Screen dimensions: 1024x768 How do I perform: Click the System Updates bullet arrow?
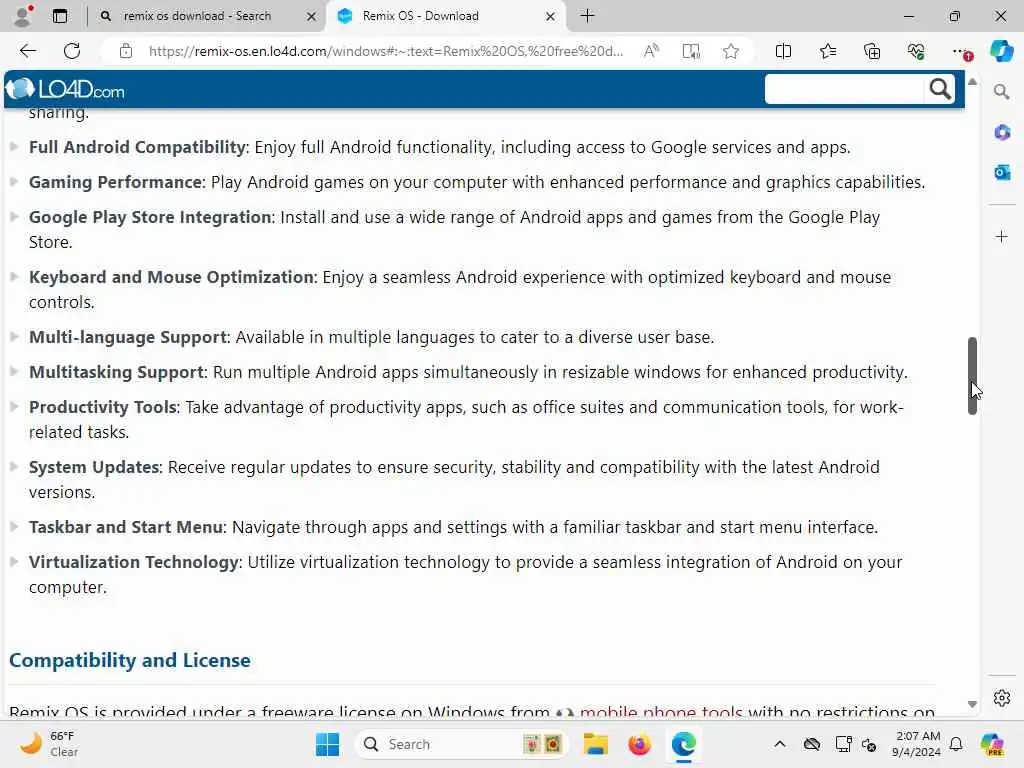14,466
